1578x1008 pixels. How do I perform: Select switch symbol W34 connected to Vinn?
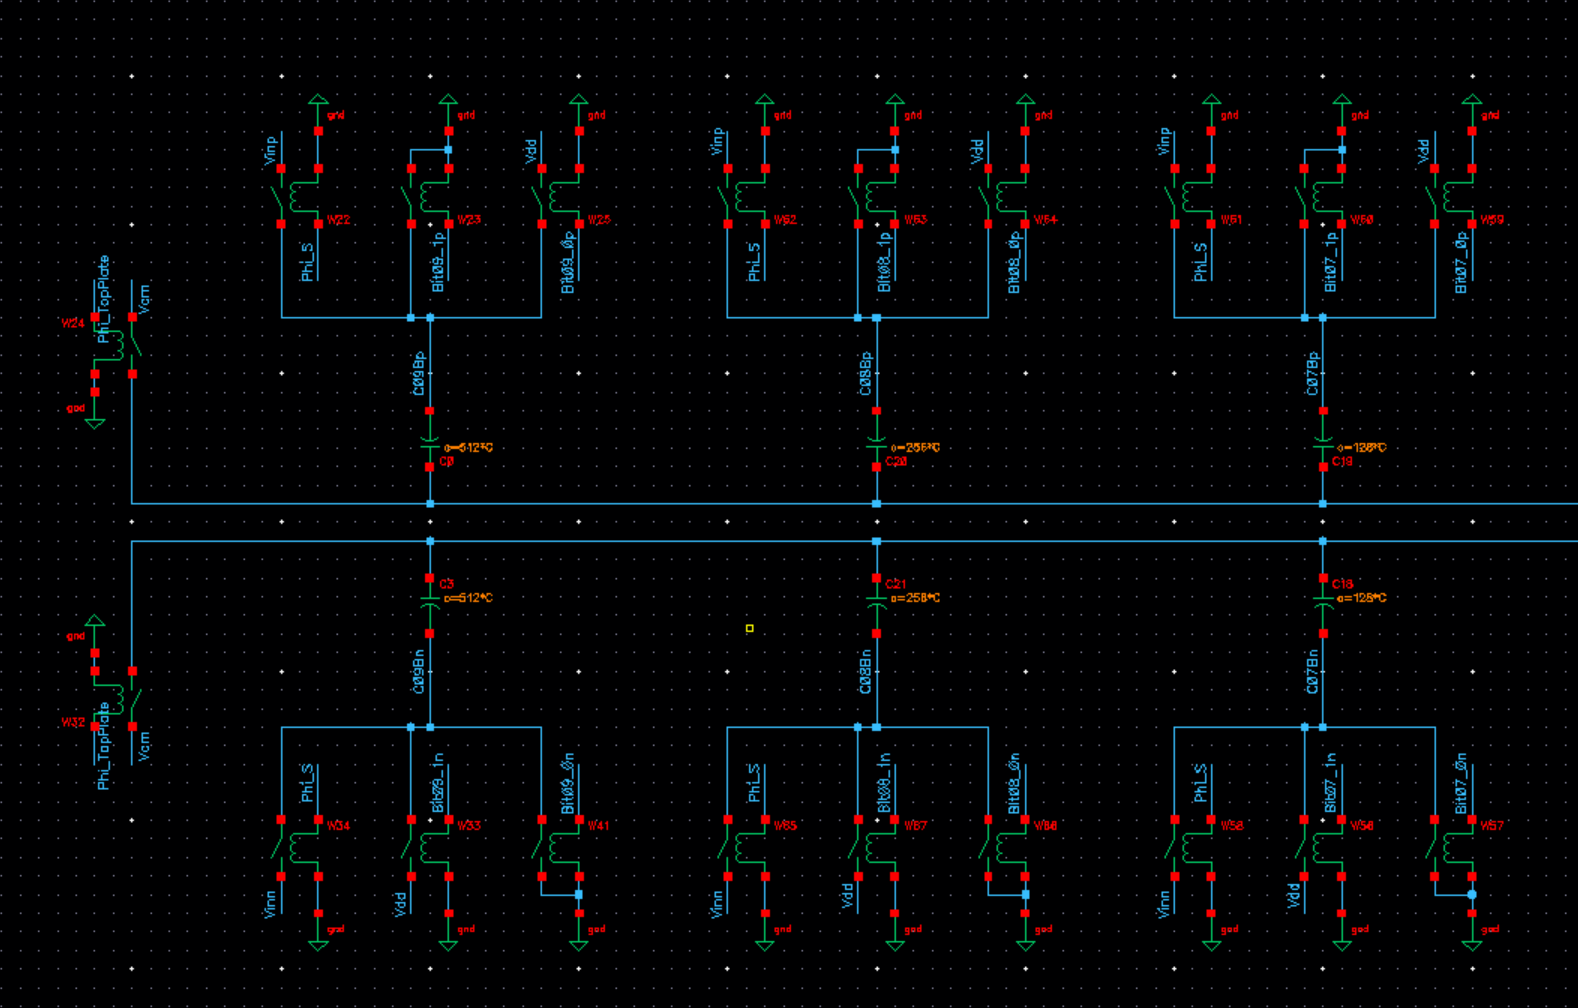click(300, 848)
